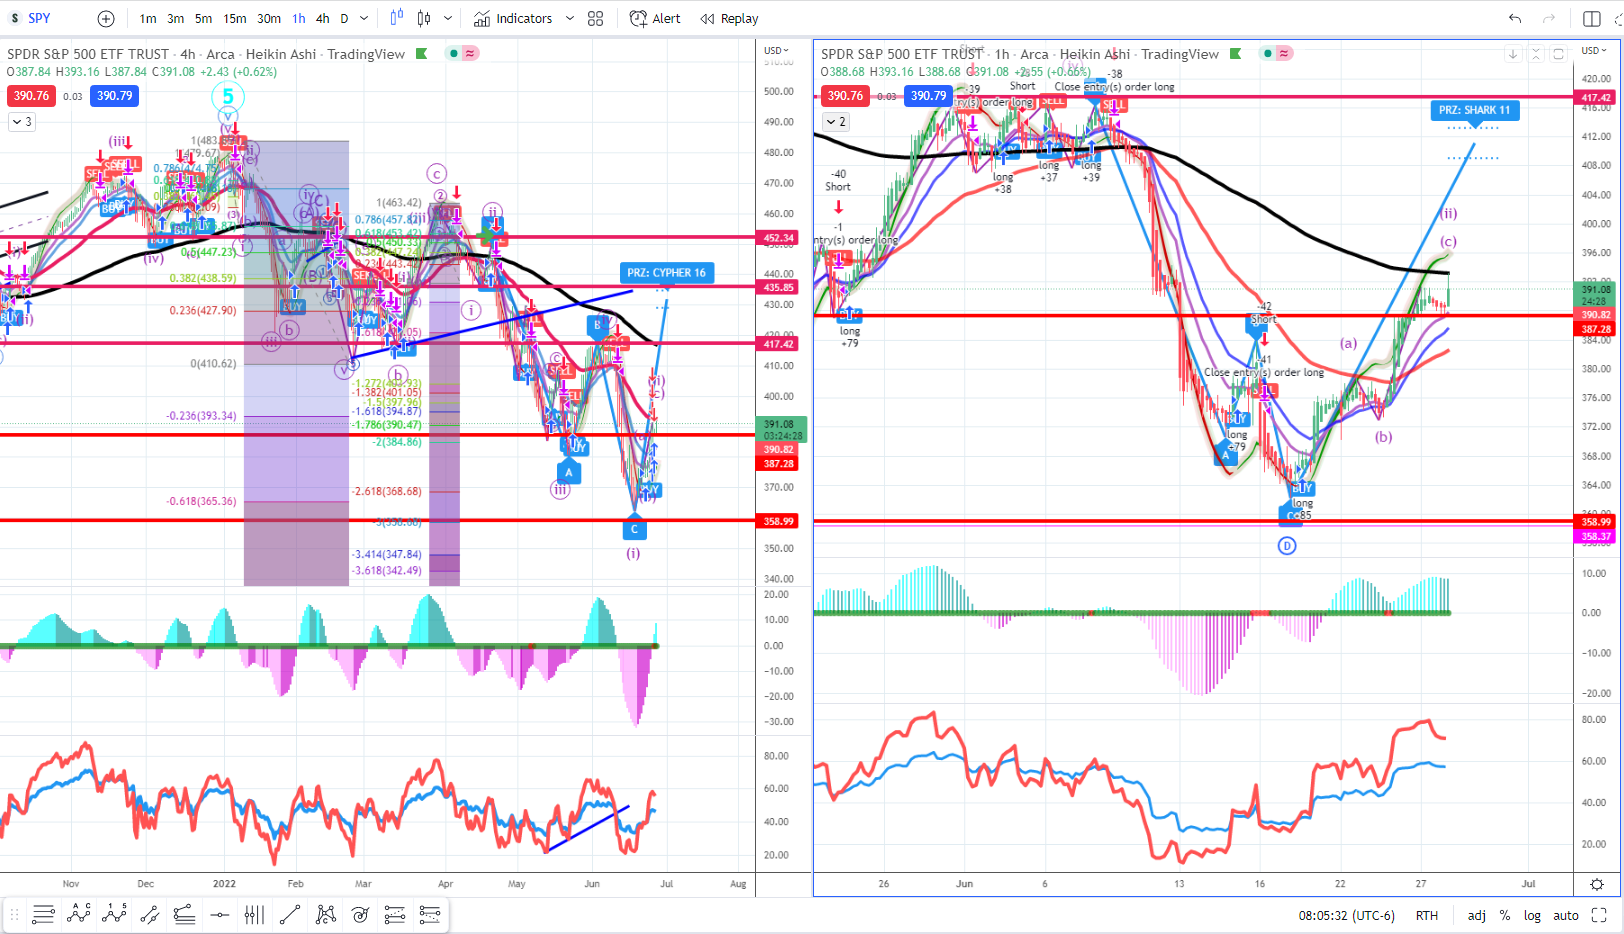This screenshot has height=934, width=1624.
Task: Select the ABC pattern drawing tool
Action: [x=79, y=914]
